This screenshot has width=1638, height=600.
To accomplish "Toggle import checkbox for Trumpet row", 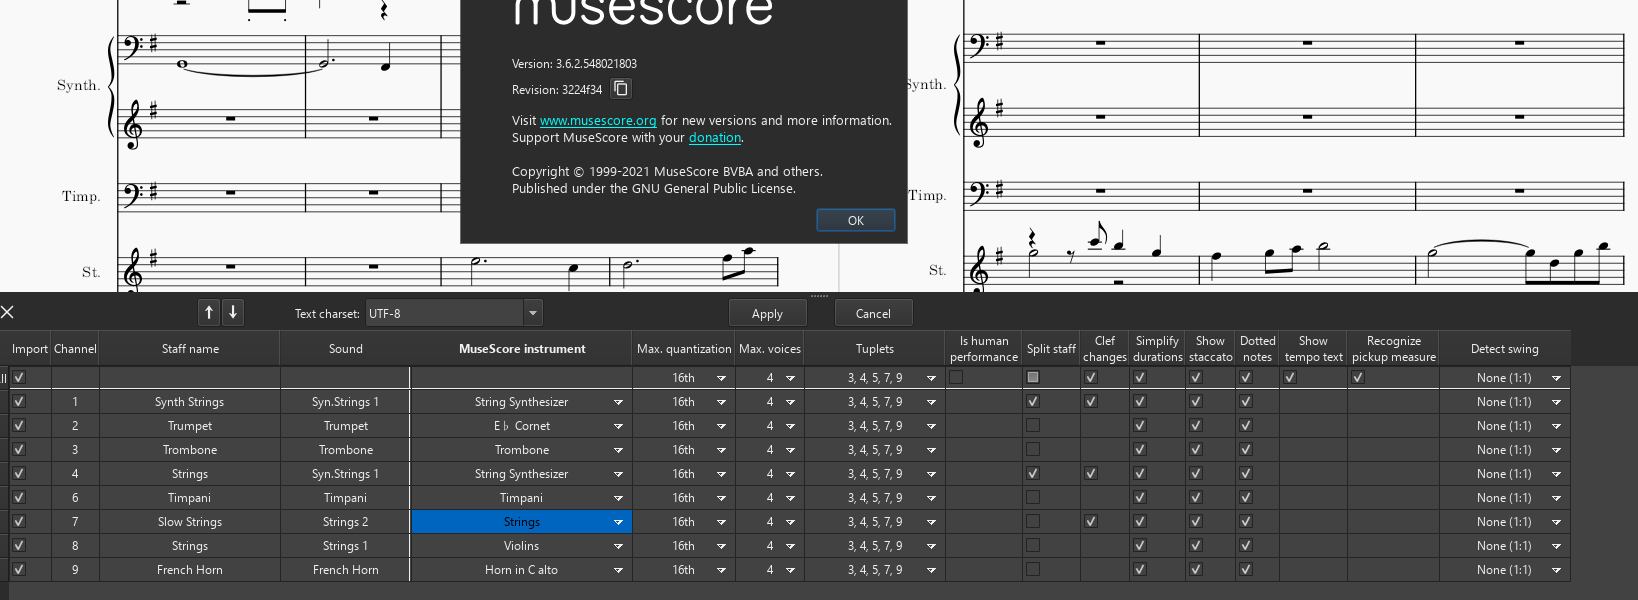I will tap(19, 425).
